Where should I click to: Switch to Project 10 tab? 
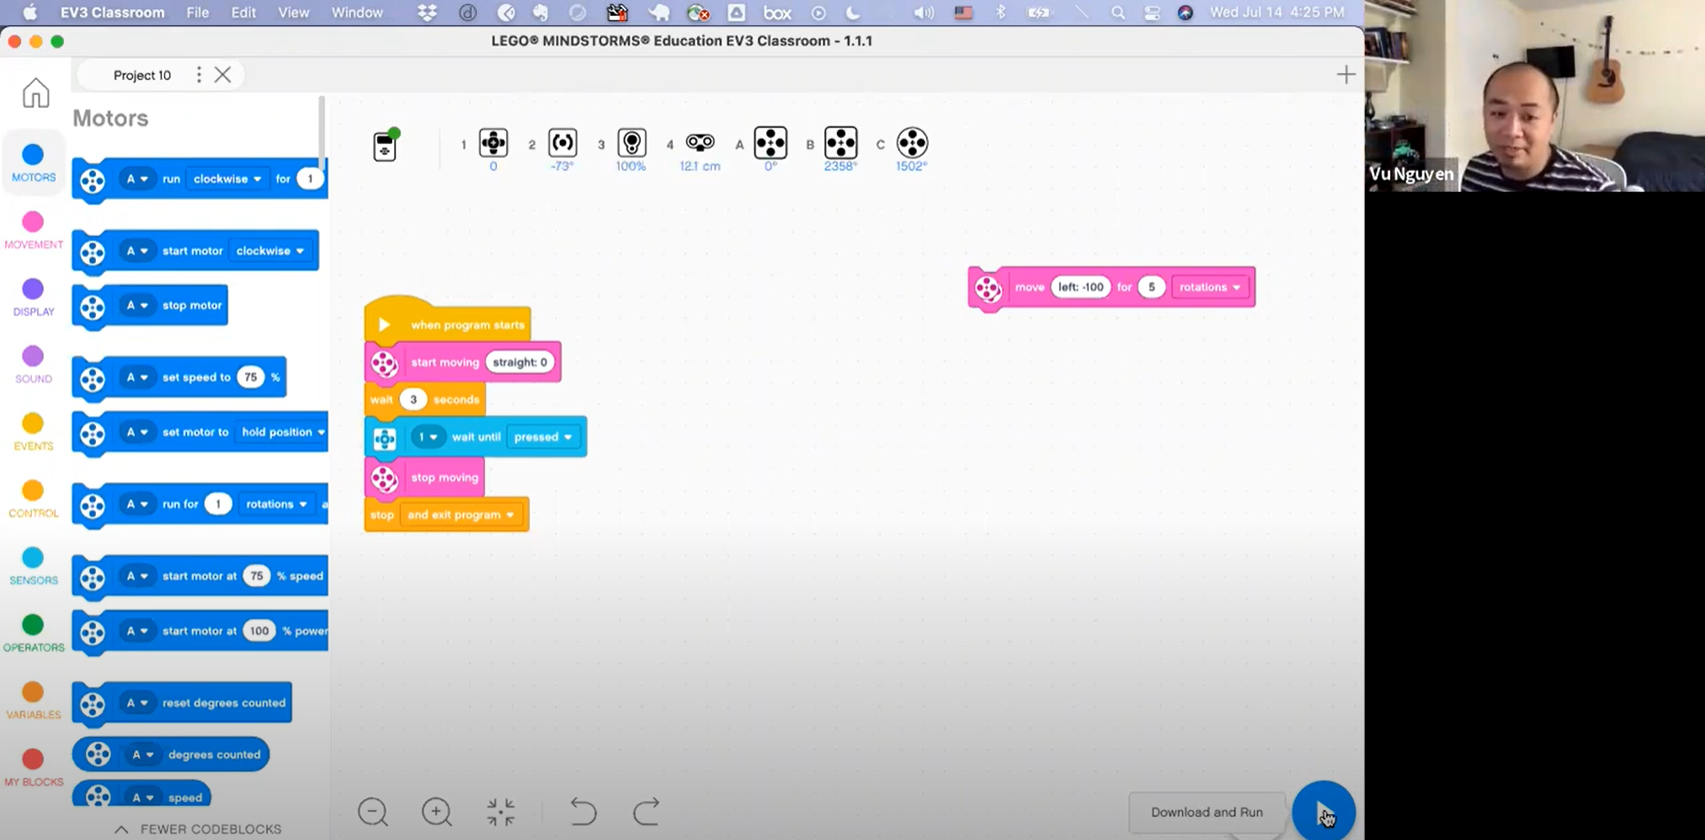tap(142, 75)
